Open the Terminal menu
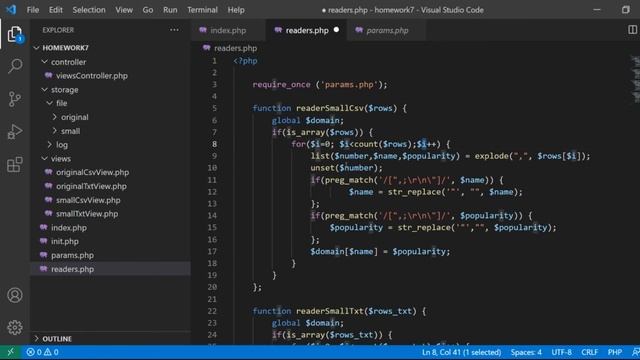The width and height of the screenshot is (640, 360). (x=202, y=10)
